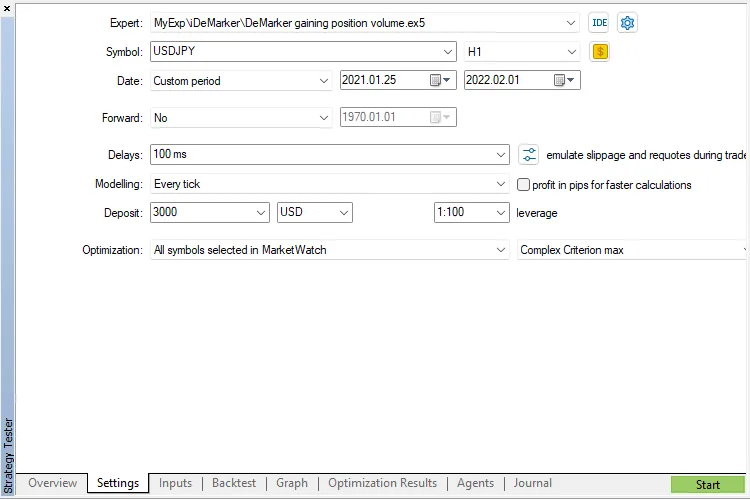The width and height of the screenshot is (750, 500).
Task: Open the expert in the IDE editor
Action: coord(599,23)
